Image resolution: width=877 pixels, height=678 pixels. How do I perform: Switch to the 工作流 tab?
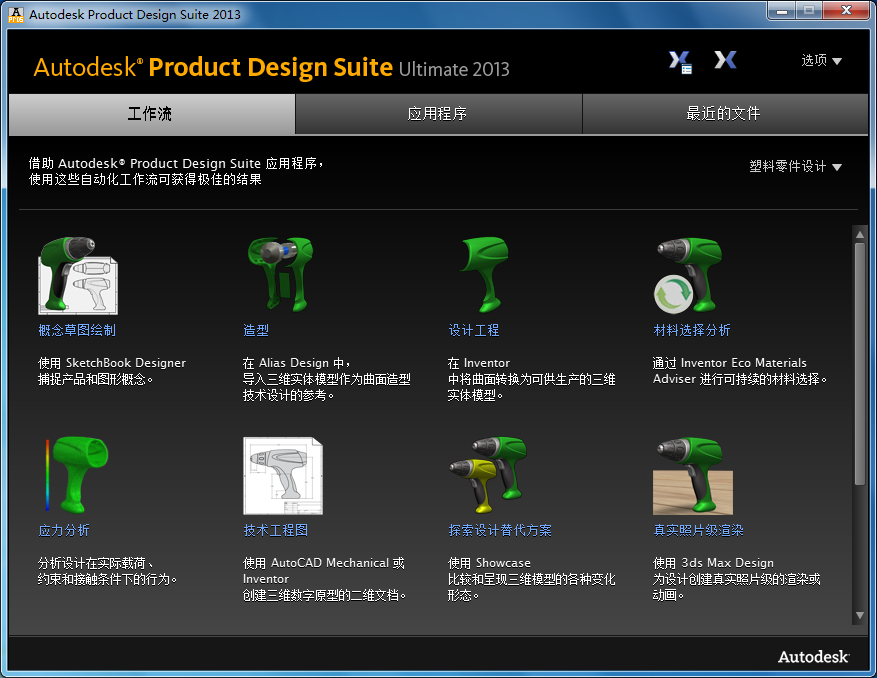point(152,114)
